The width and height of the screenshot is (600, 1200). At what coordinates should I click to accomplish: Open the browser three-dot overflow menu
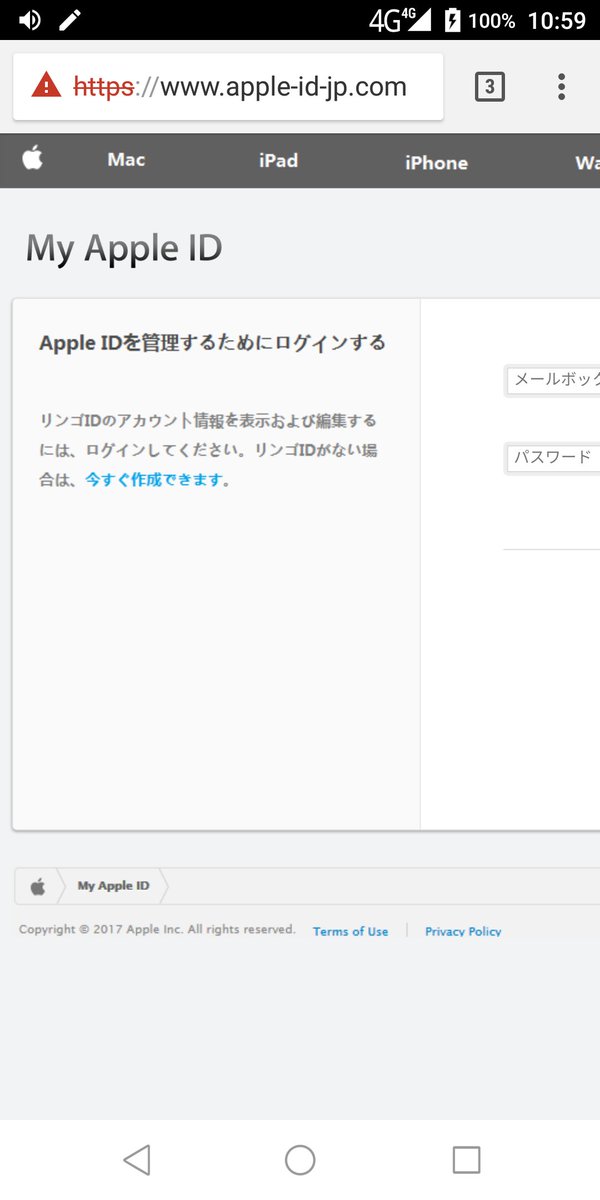561,87
